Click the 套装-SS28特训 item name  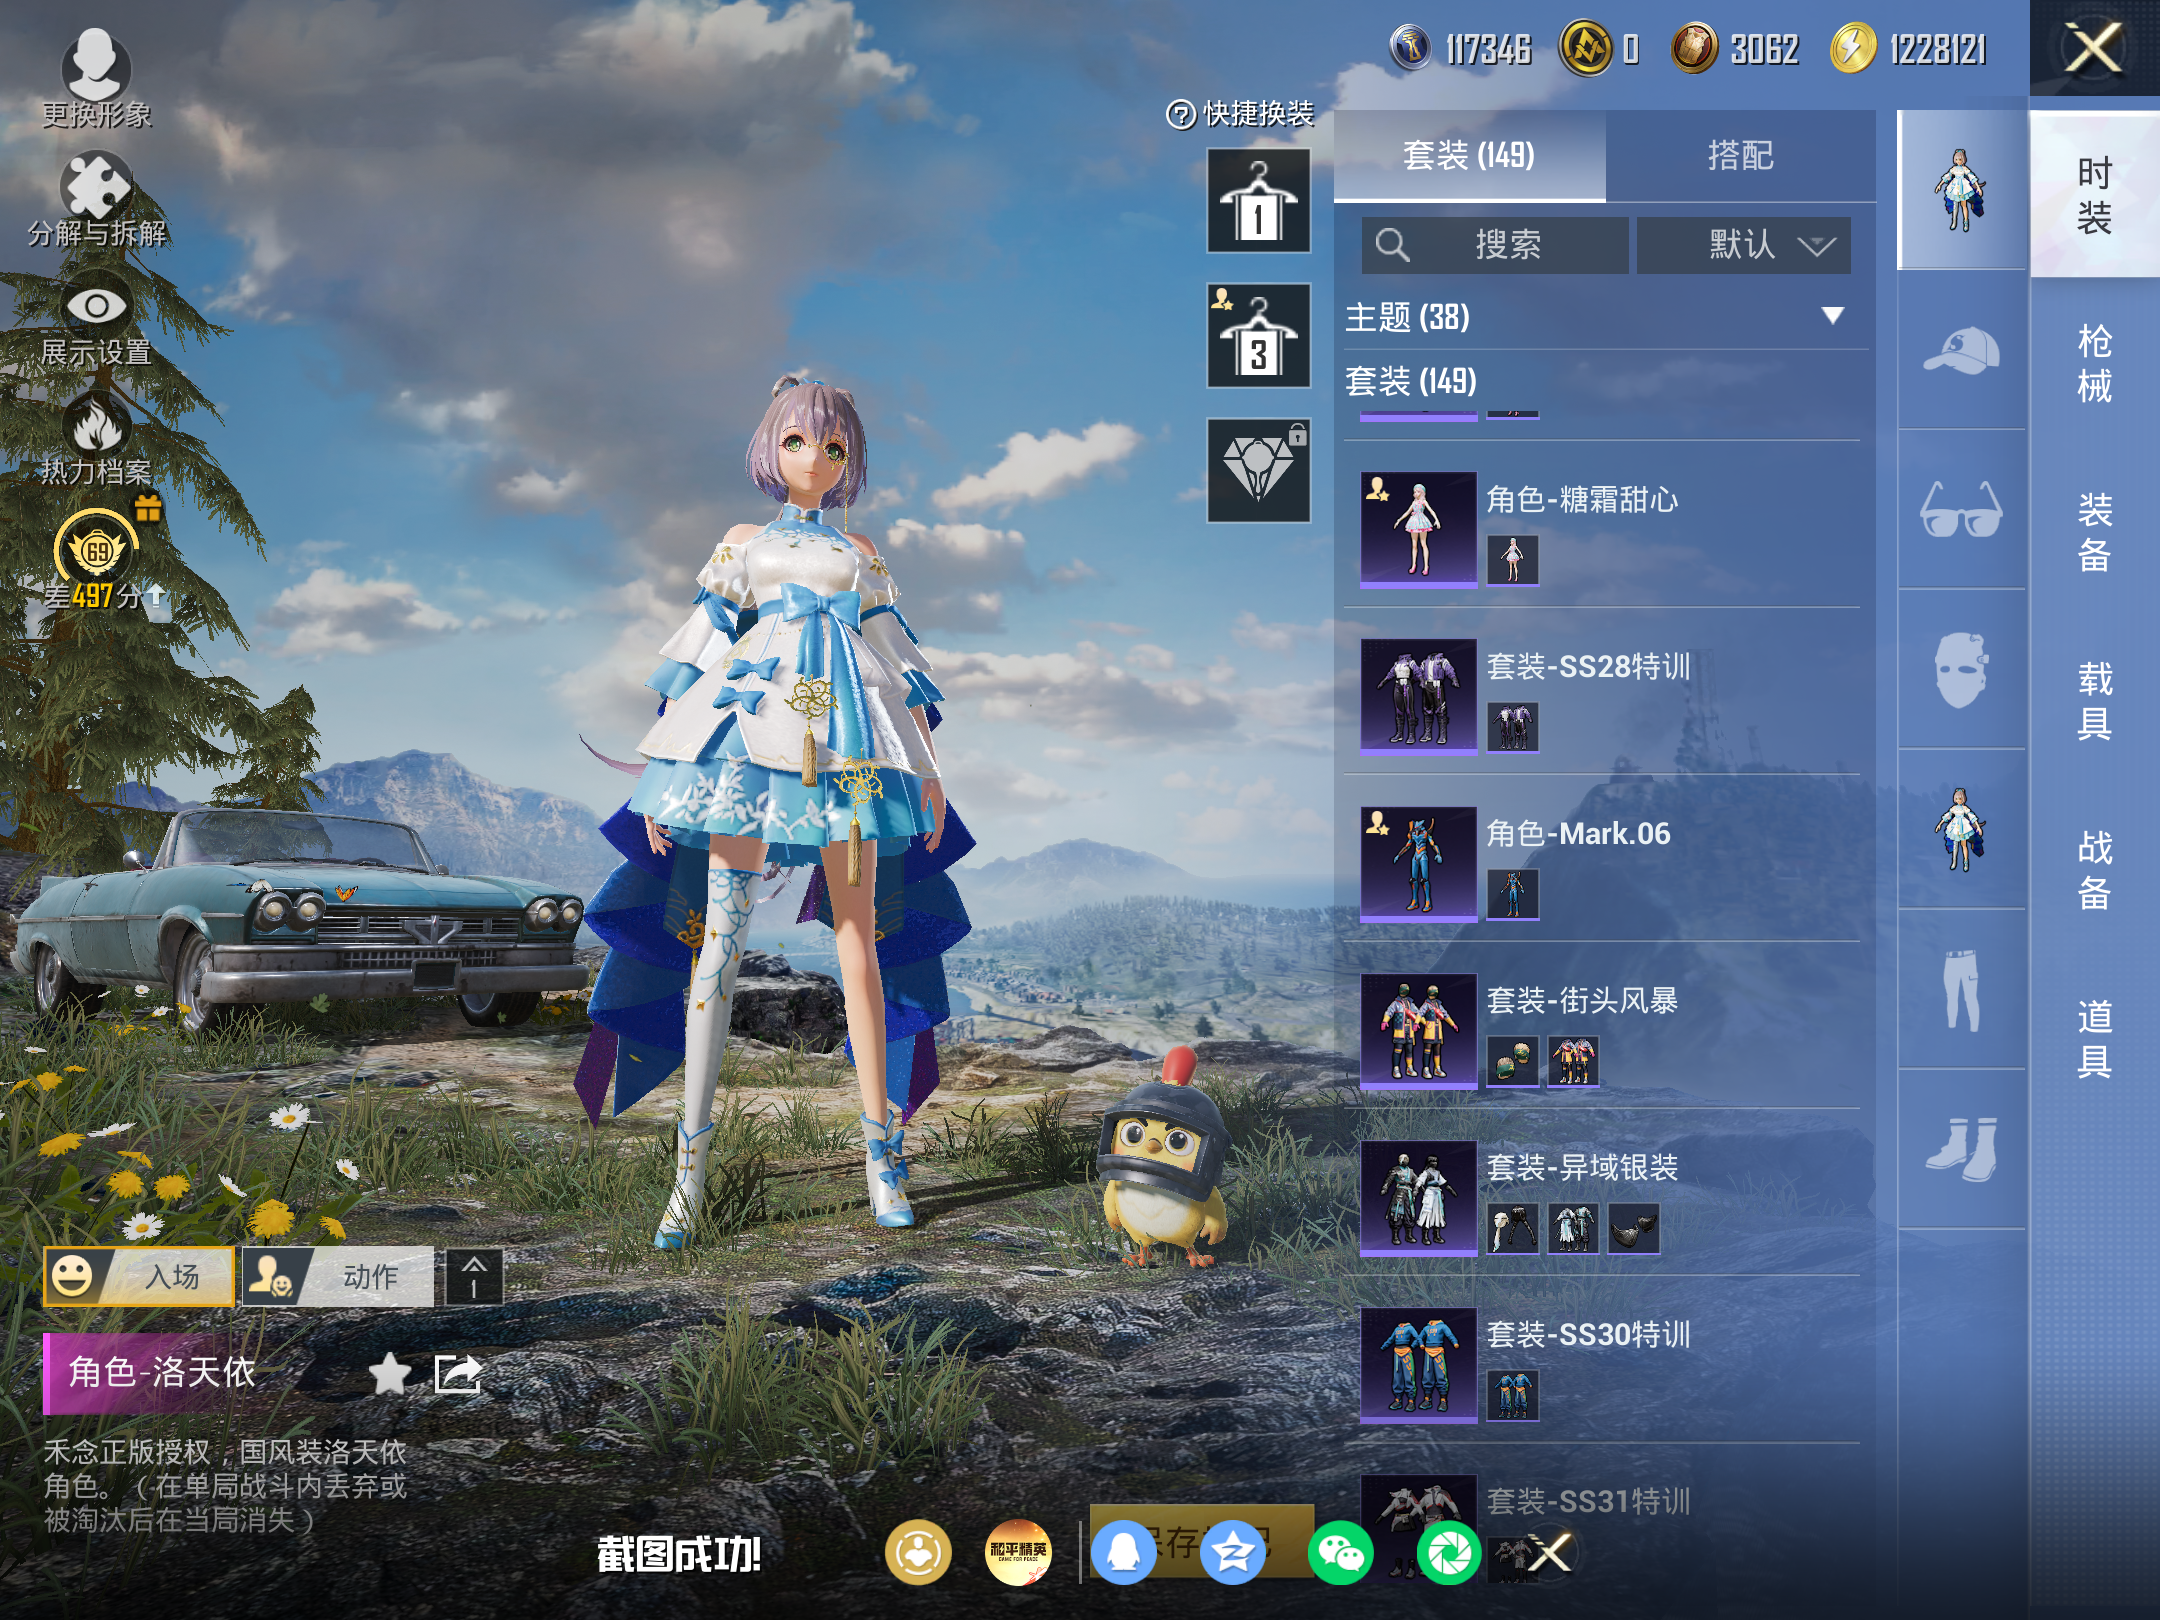(1588, 666)
